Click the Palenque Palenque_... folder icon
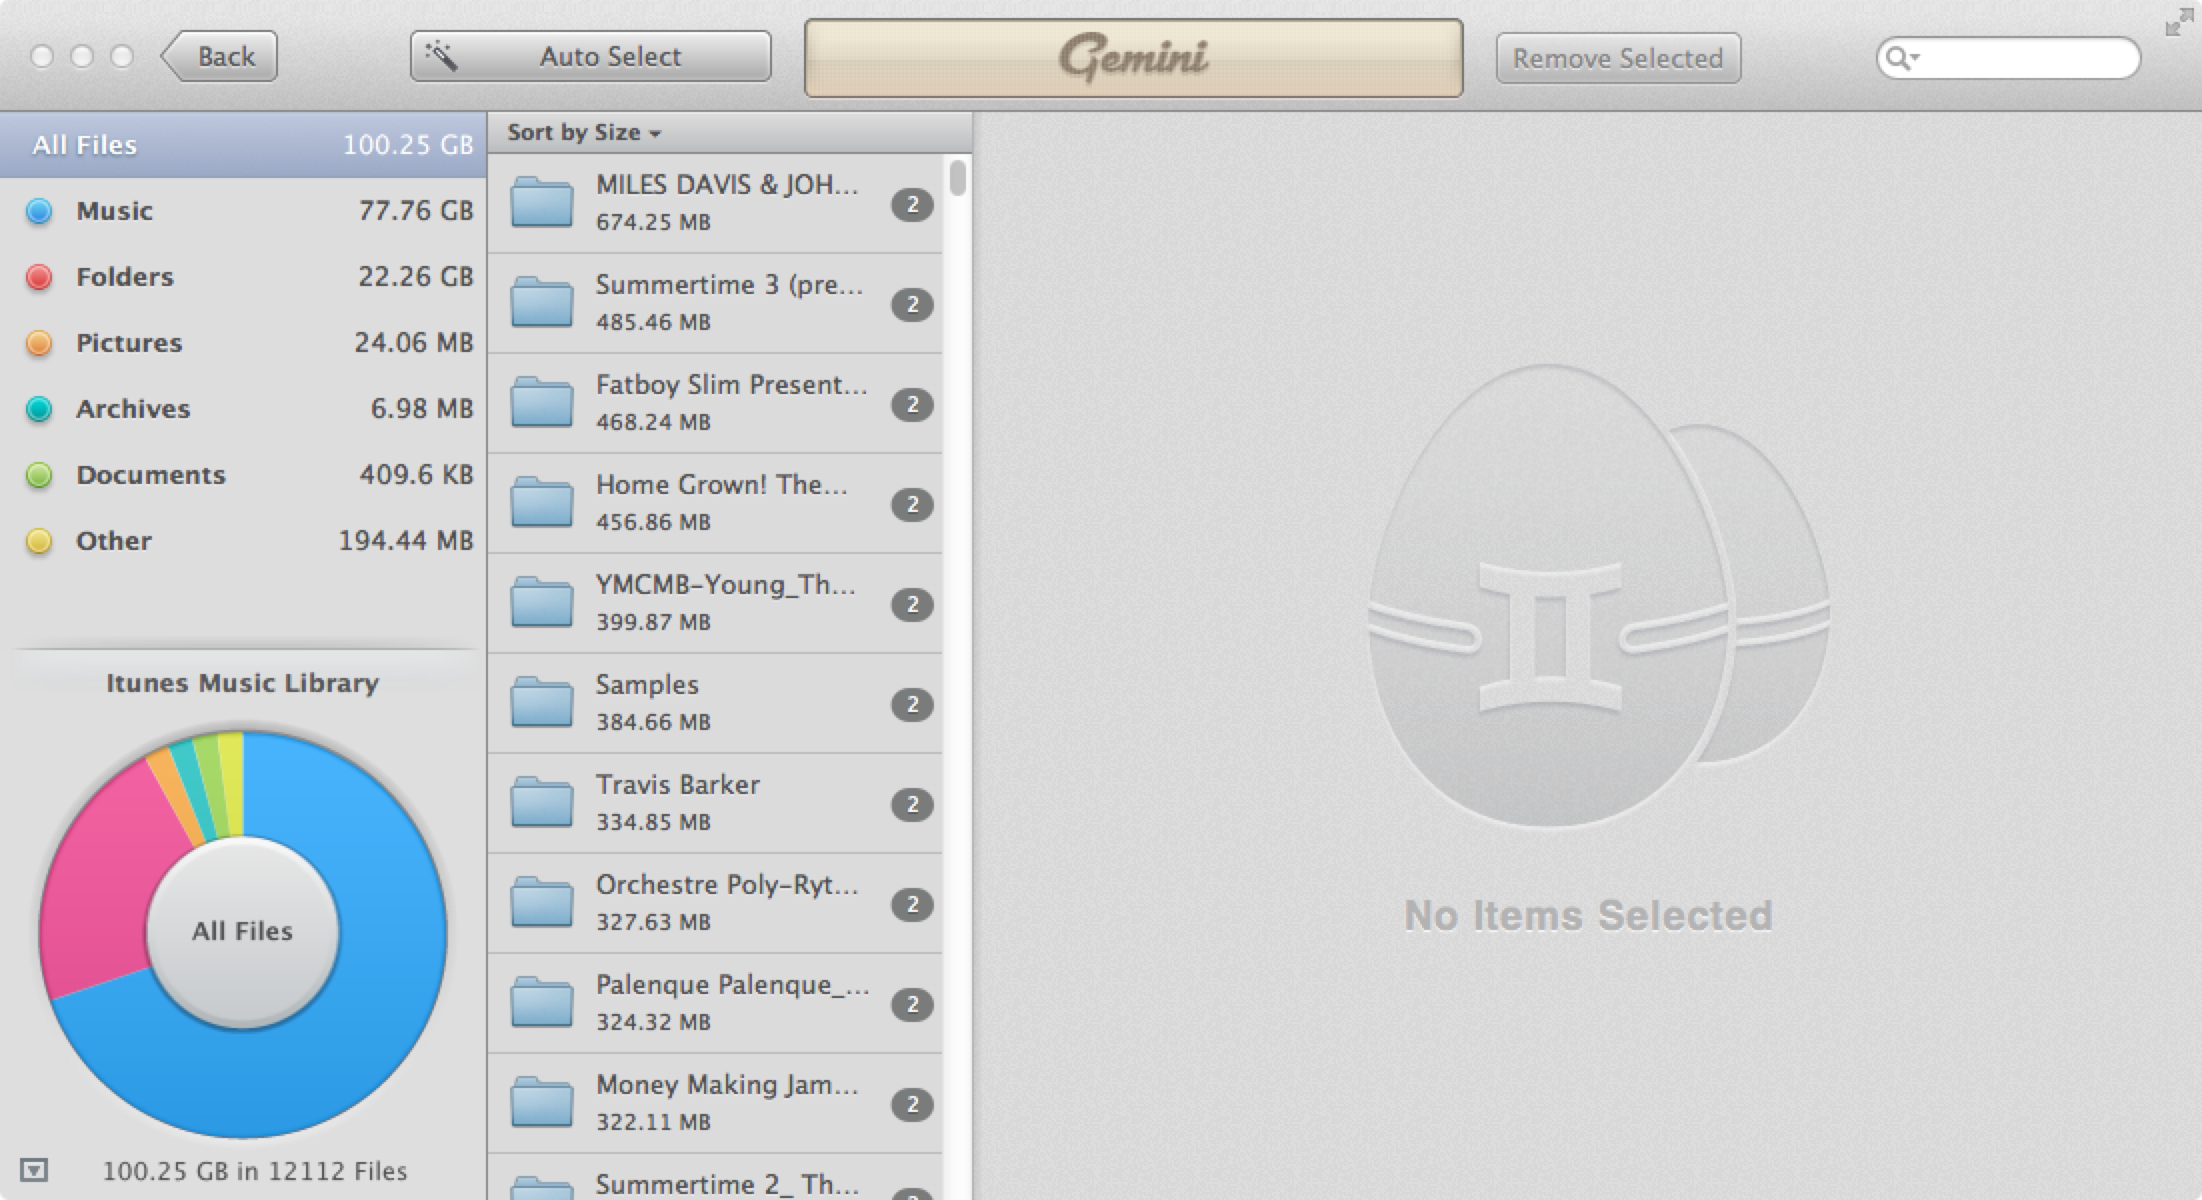The width and height of the screenshot is (2202, 1200). tap(541, 1003)
